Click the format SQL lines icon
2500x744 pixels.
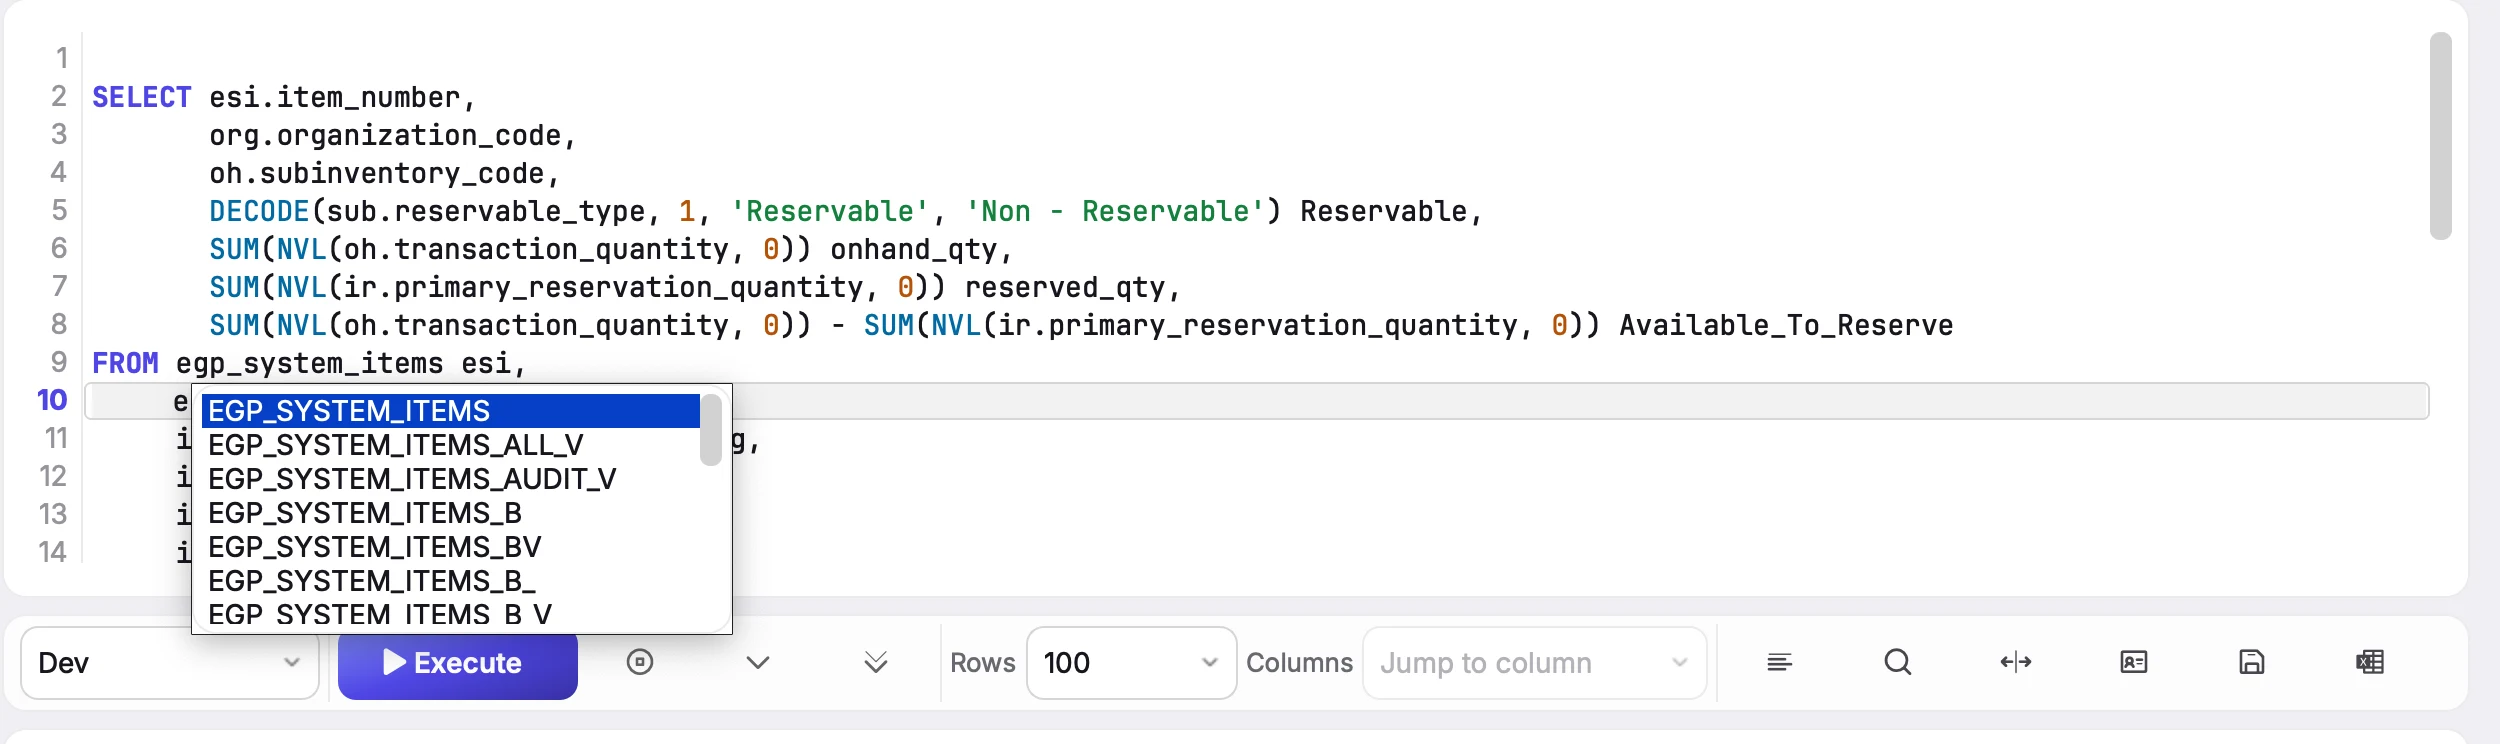point(1780,662)
